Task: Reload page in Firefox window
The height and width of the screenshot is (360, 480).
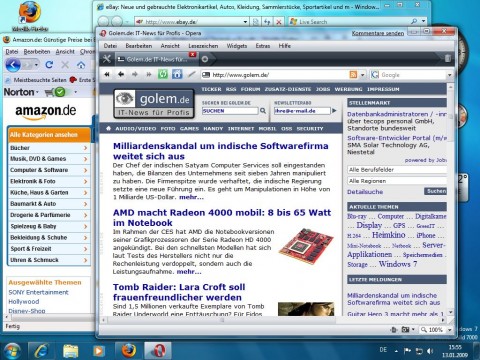Action: 49,65
